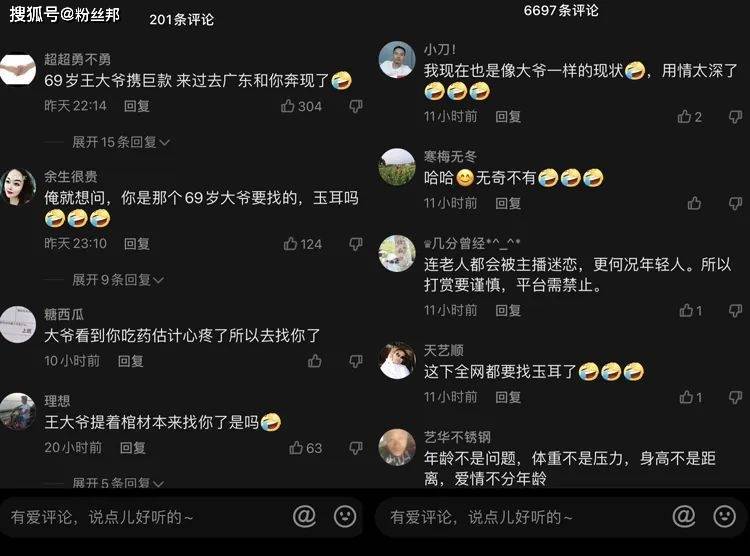Toggle like with 124 on 余生很贵's comment
Viewport: 750px width, 556px height.
coord(290,244)
